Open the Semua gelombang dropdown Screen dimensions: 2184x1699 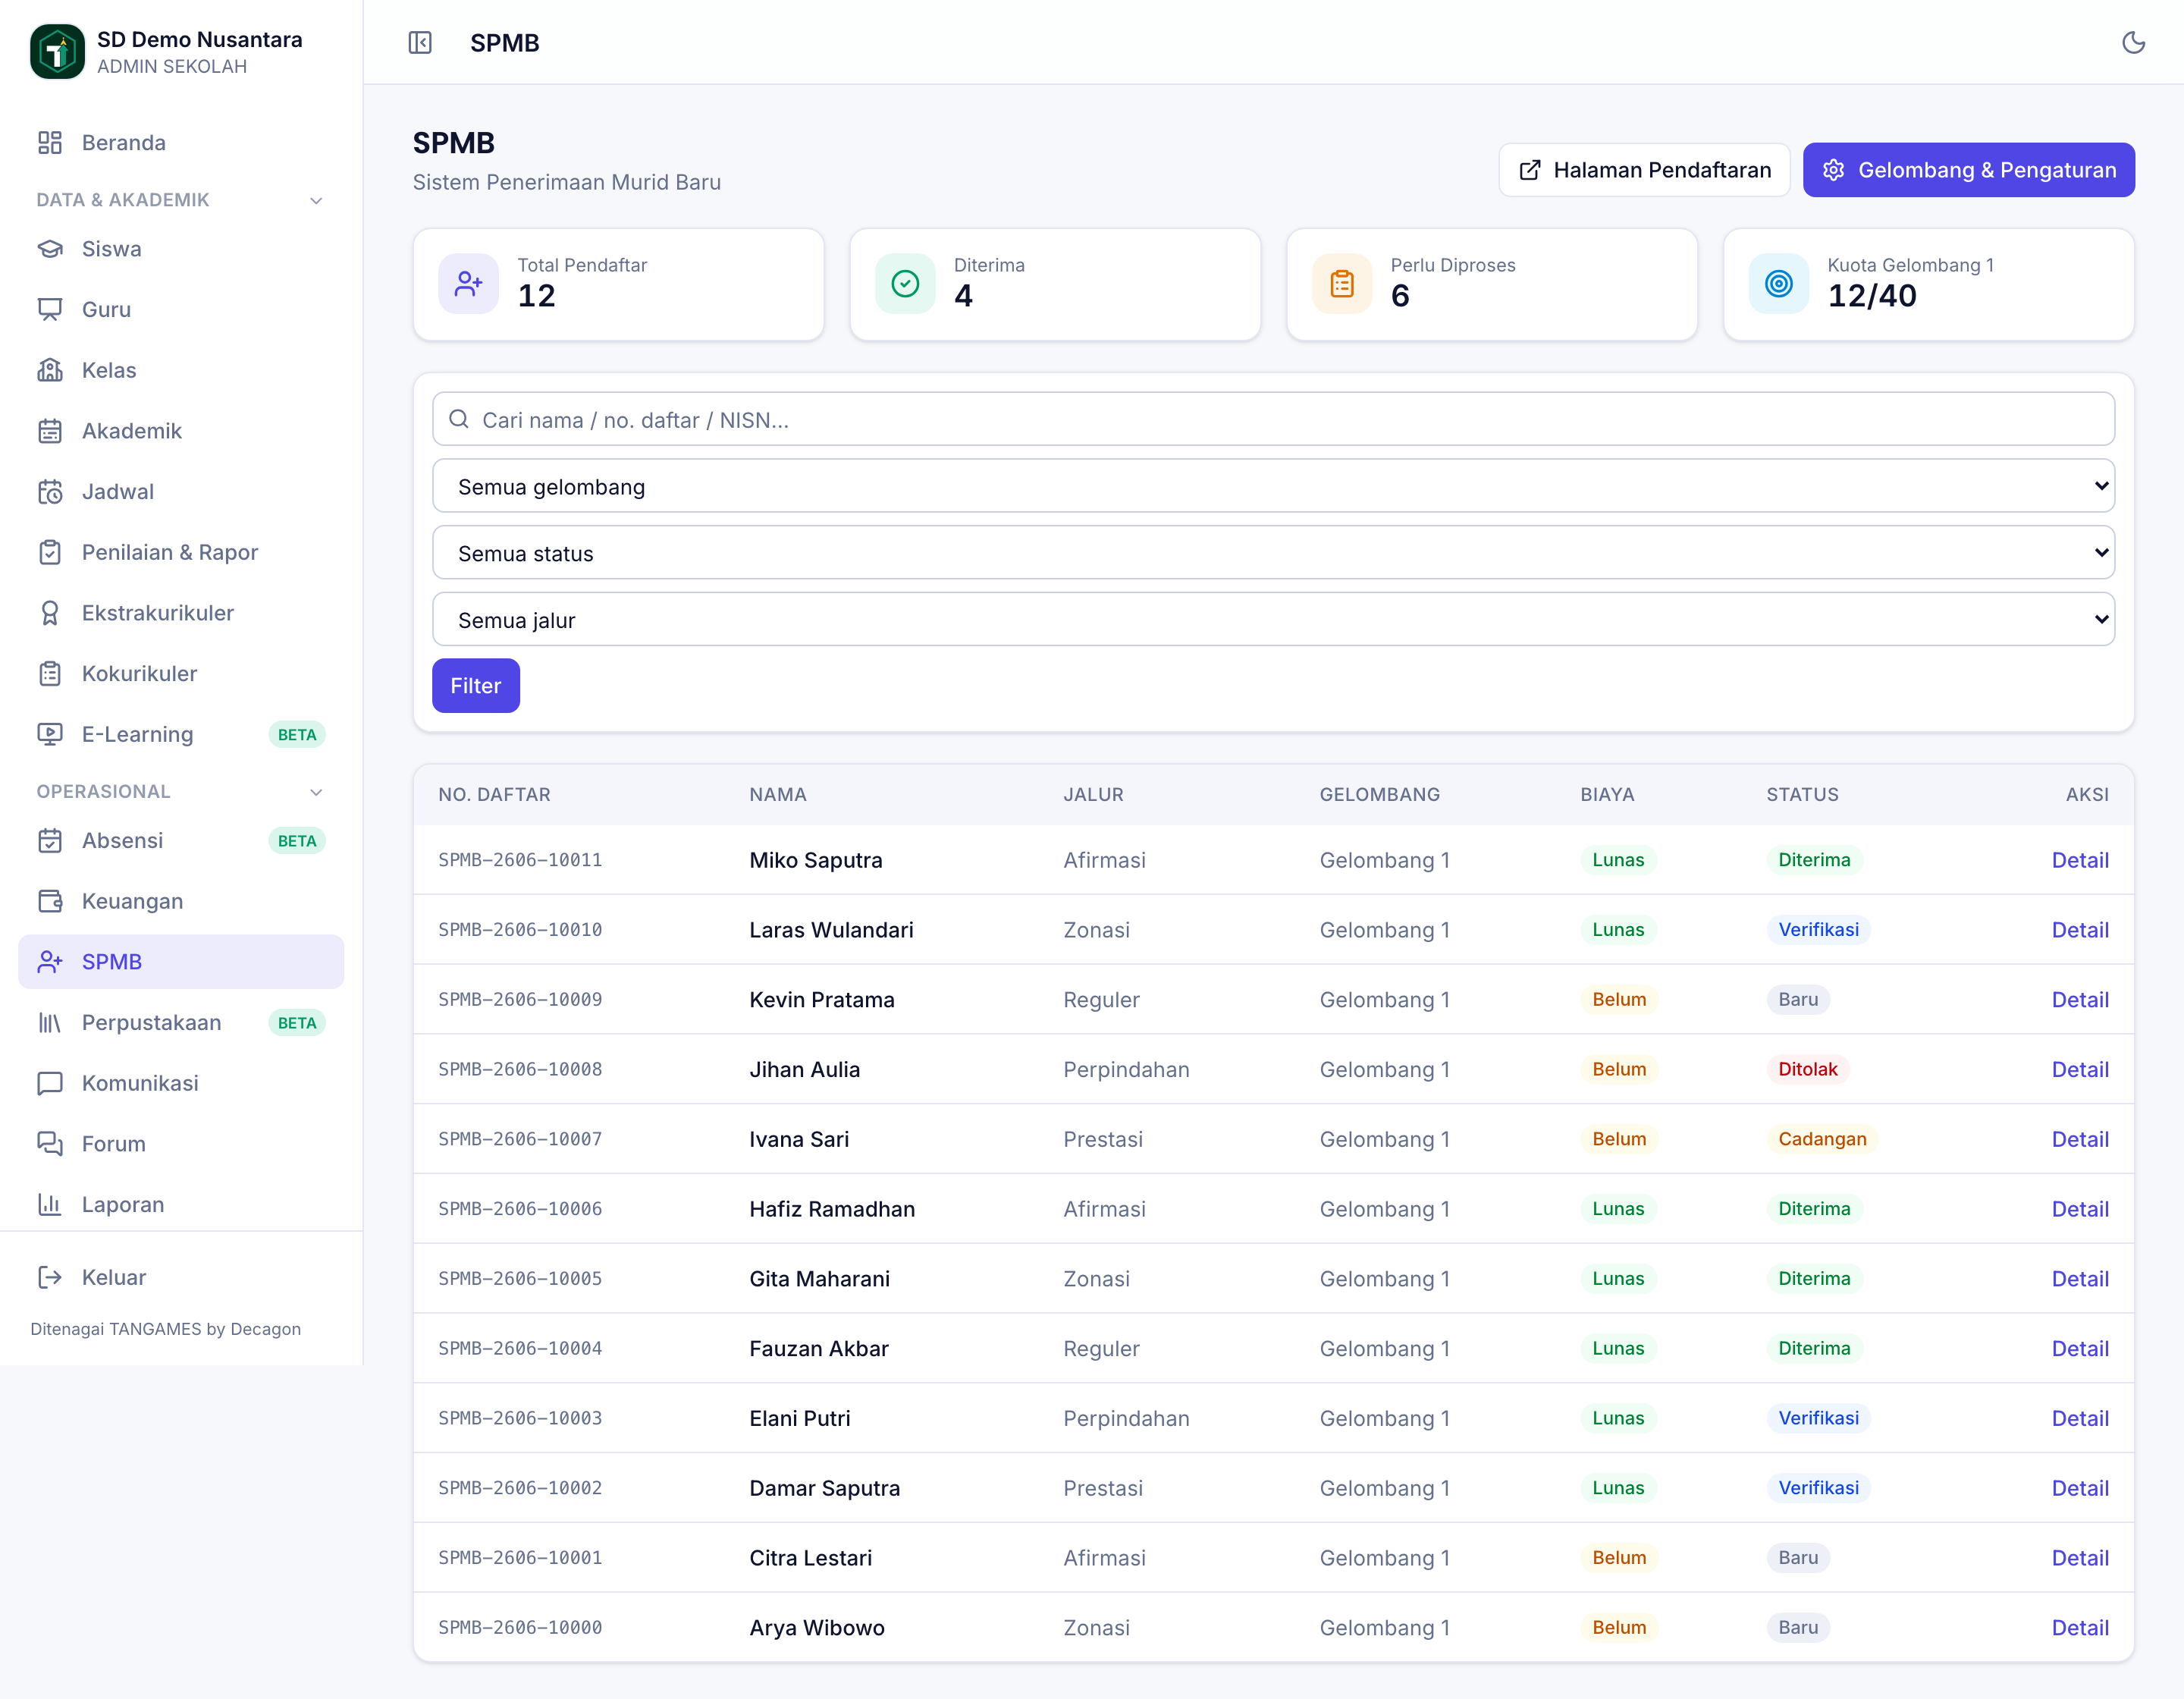[1273, 486]
